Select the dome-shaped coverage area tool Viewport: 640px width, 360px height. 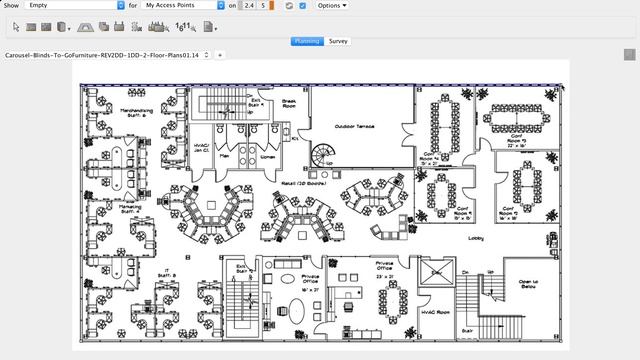85,27
